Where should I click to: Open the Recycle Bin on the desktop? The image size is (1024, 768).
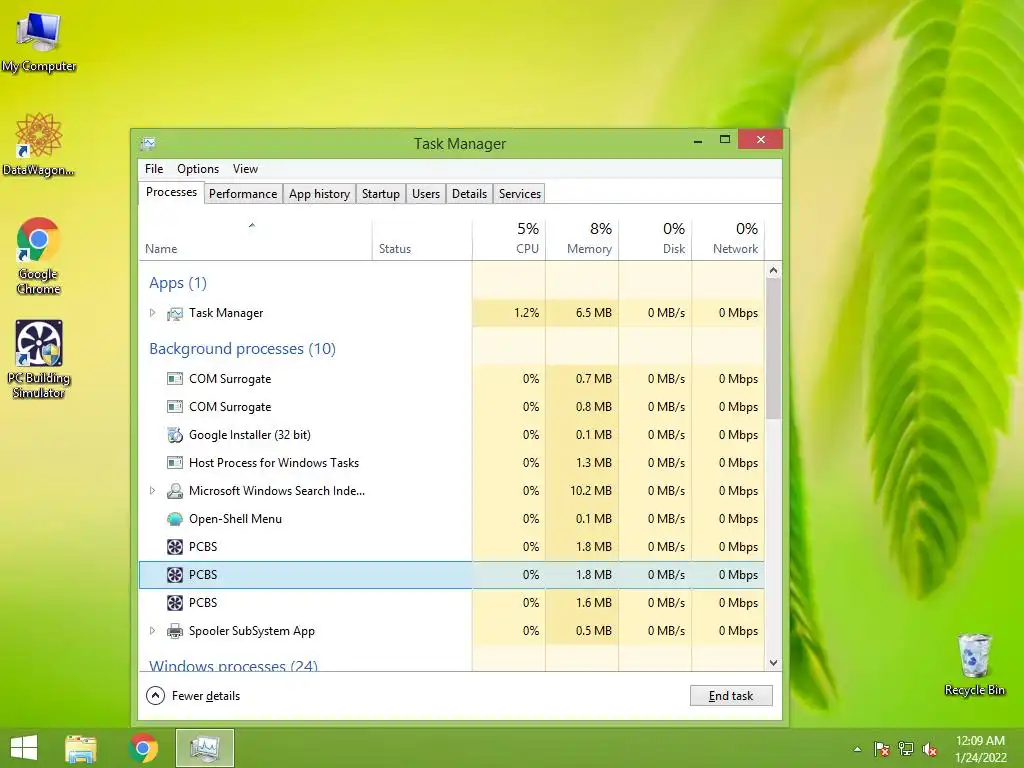[x=974, y=664]
